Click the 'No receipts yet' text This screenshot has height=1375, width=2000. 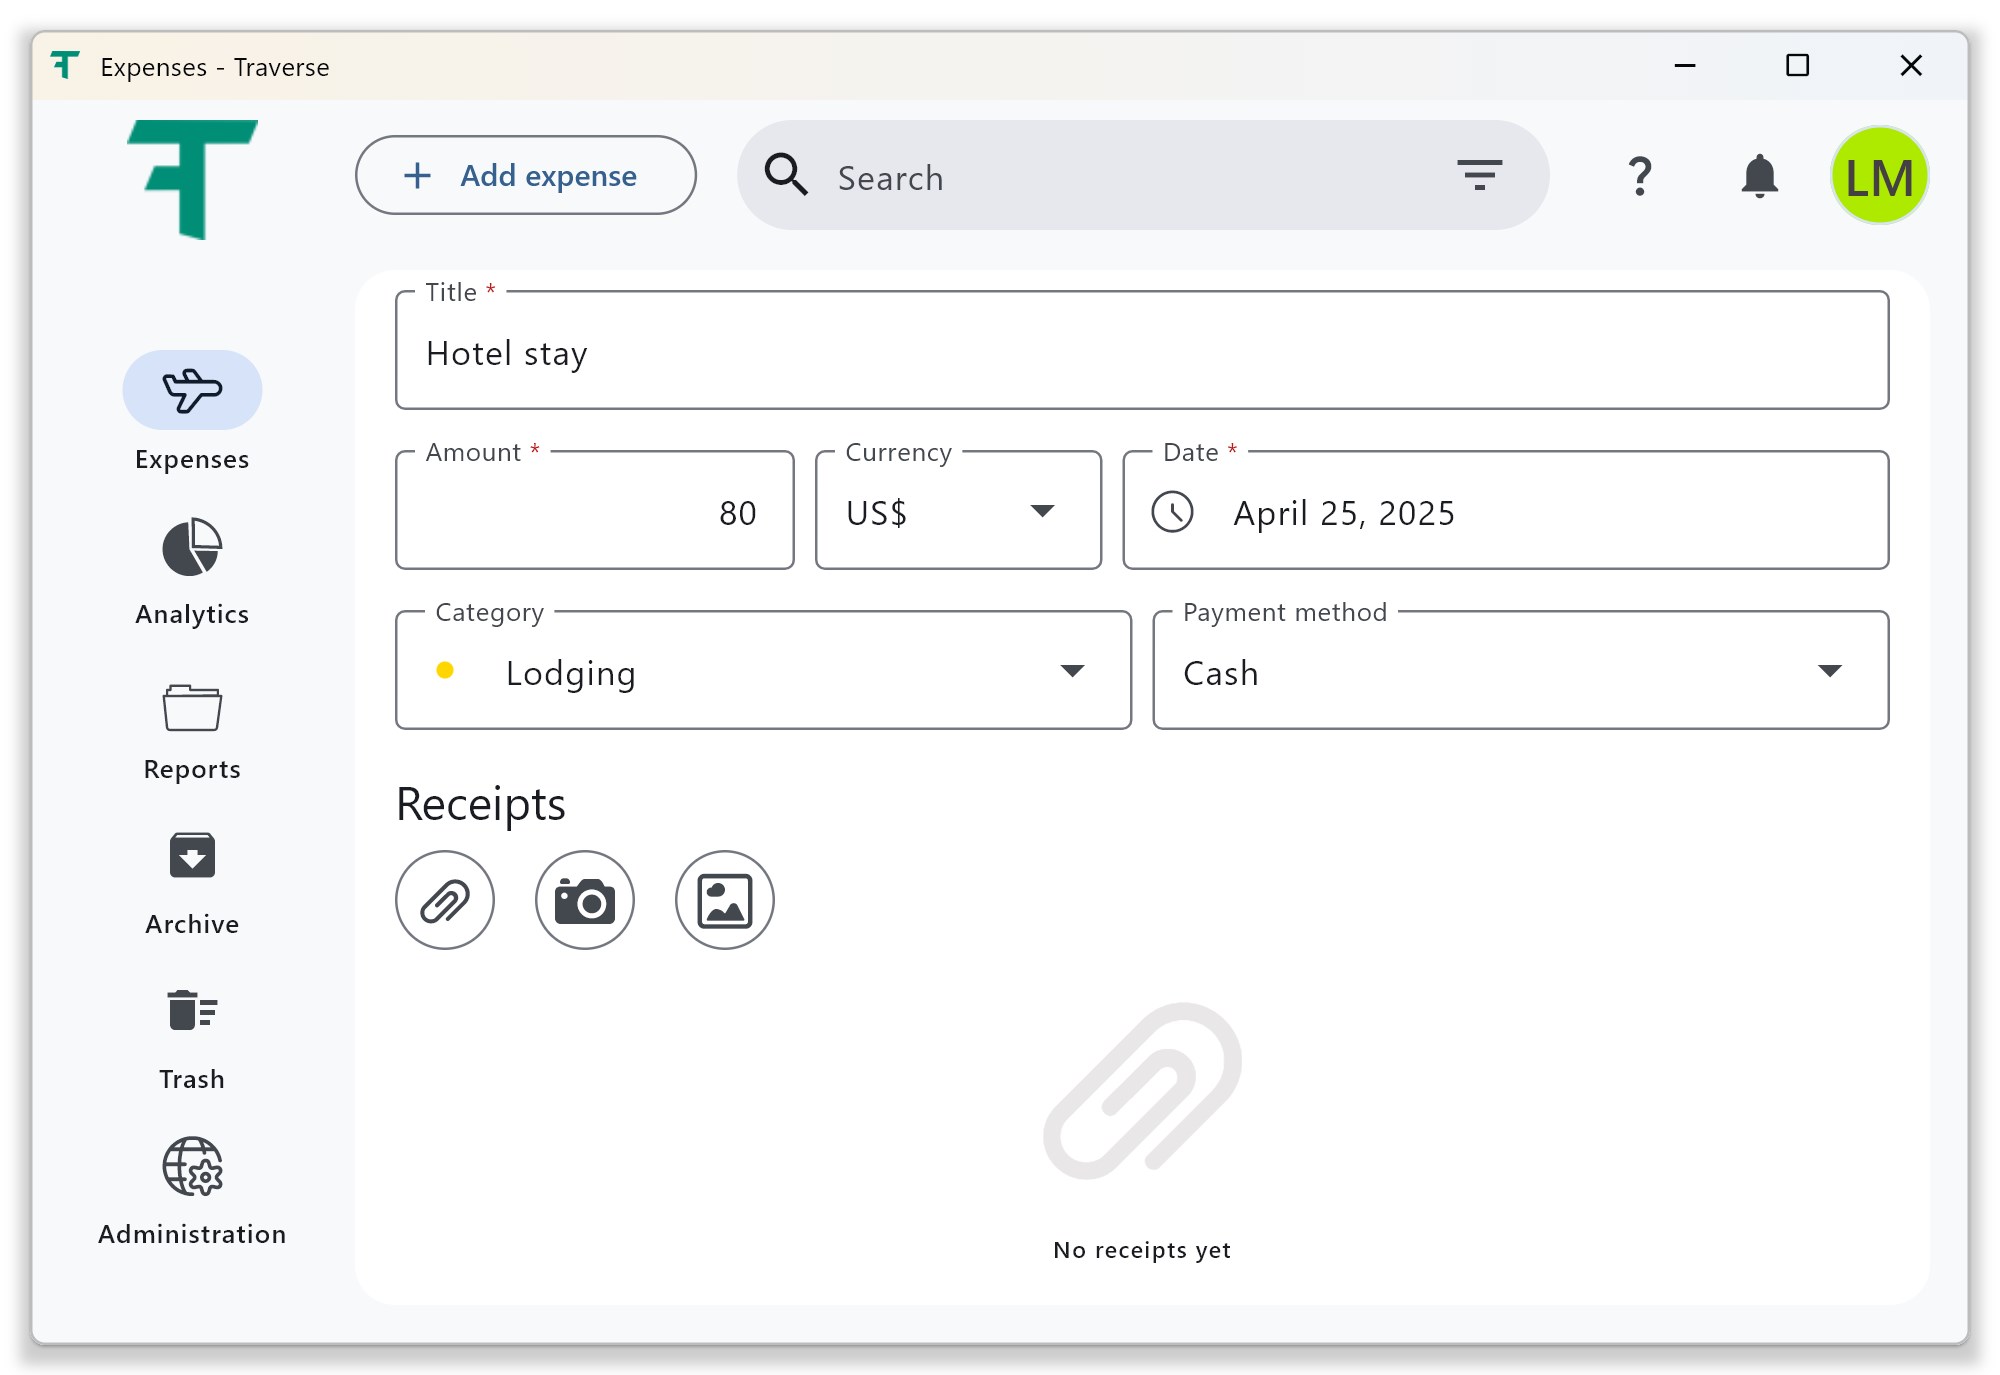tap(1142, 1250)
